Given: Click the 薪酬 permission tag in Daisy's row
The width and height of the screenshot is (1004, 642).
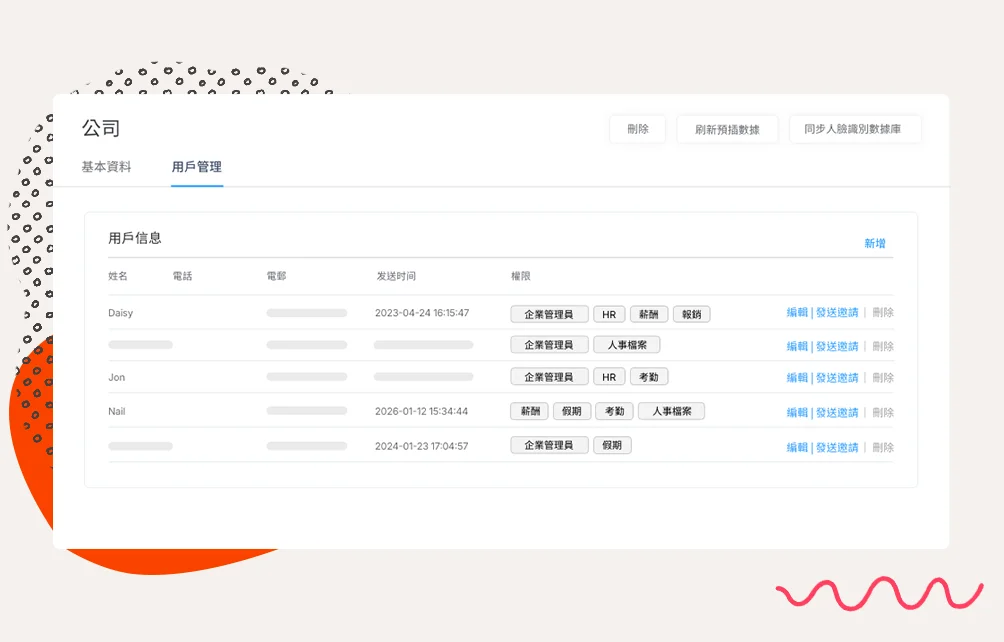Looking at the screenshot, I should pyautogui.click(x=648, y=314).
